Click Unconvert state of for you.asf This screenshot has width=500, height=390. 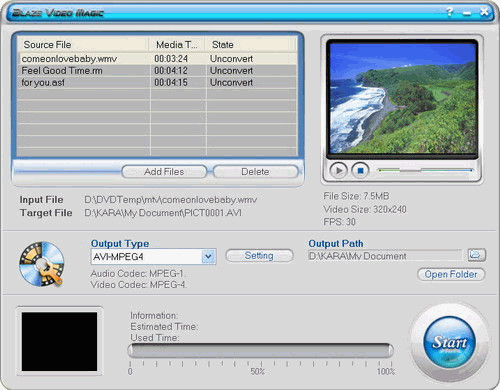[231, 82]
